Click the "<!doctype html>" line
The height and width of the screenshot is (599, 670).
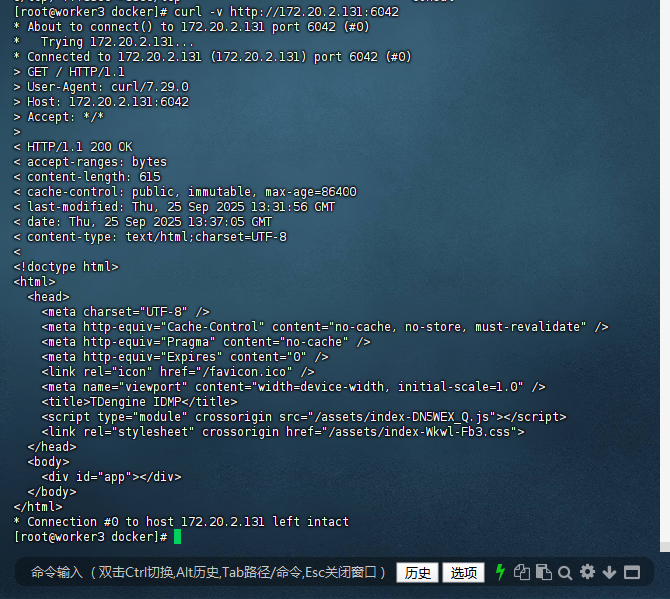[66, 267]
